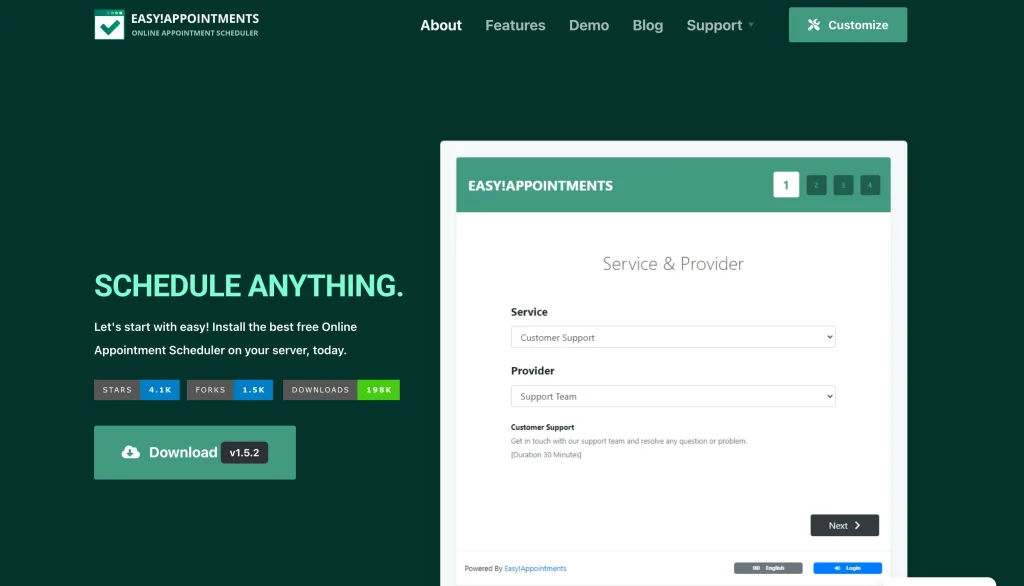Click the Downloads 198K badge

pyautogui.click(x=341, y=390)
